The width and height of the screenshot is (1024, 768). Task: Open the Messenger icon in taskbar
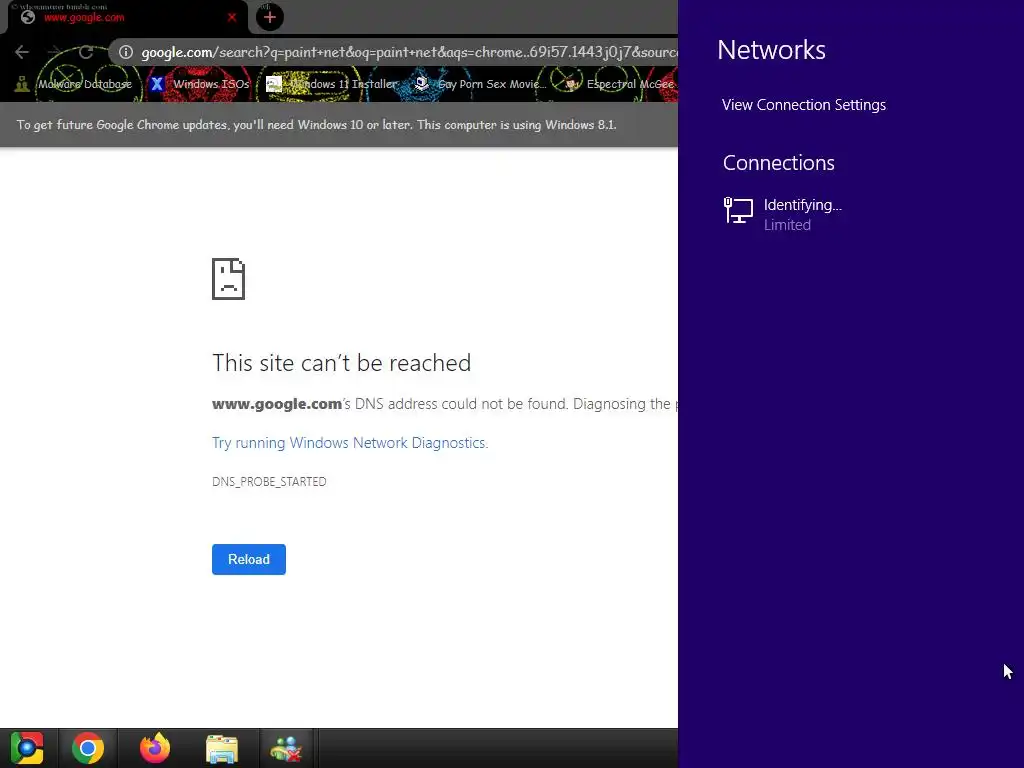[x=286, y=748]
